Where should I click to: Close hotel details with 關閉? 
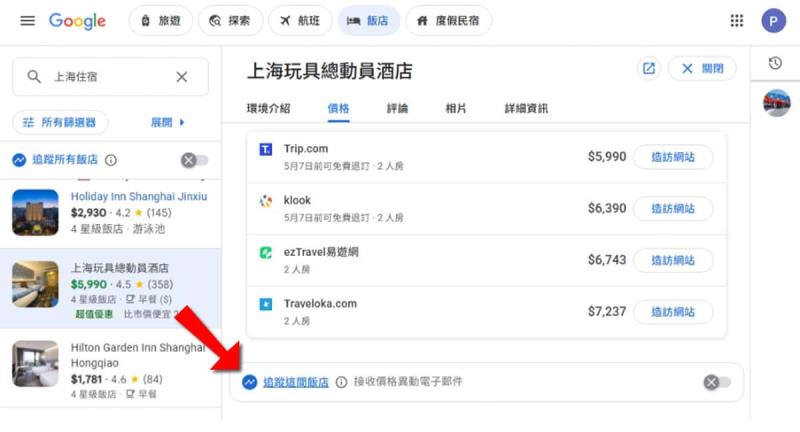point(702,68)
